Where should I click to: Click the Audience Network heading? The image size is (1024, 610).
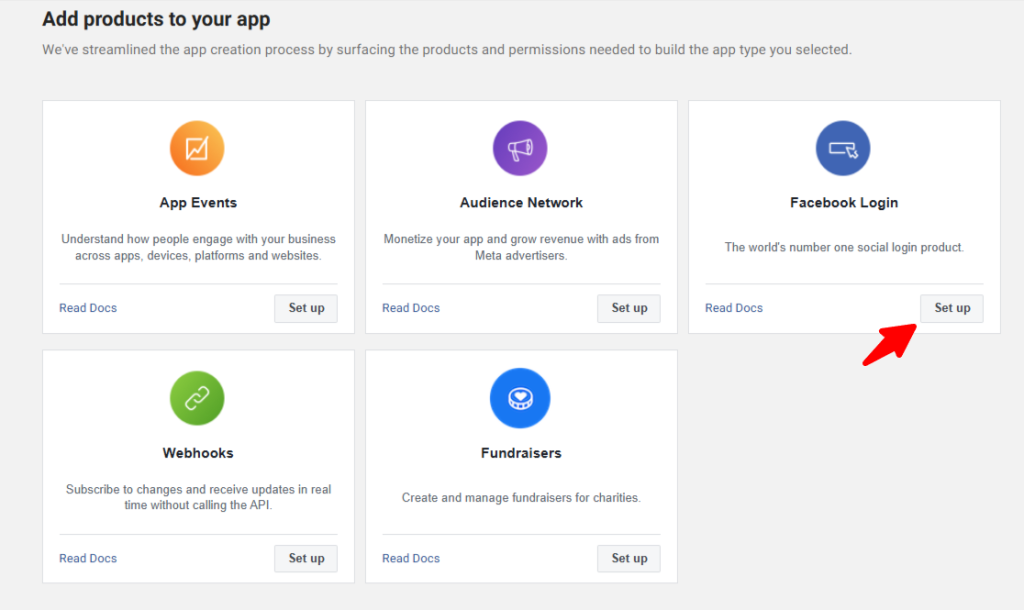[x=521, y=203]
